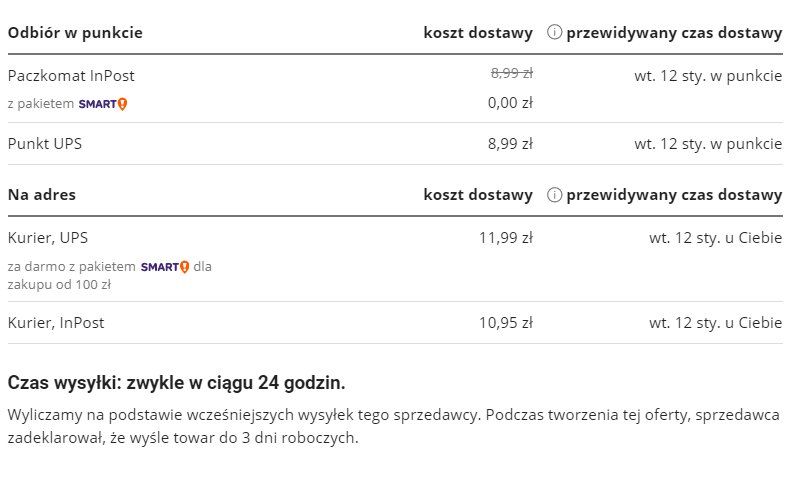Click the 11,99 zł UPS courier price

[507, 238]
